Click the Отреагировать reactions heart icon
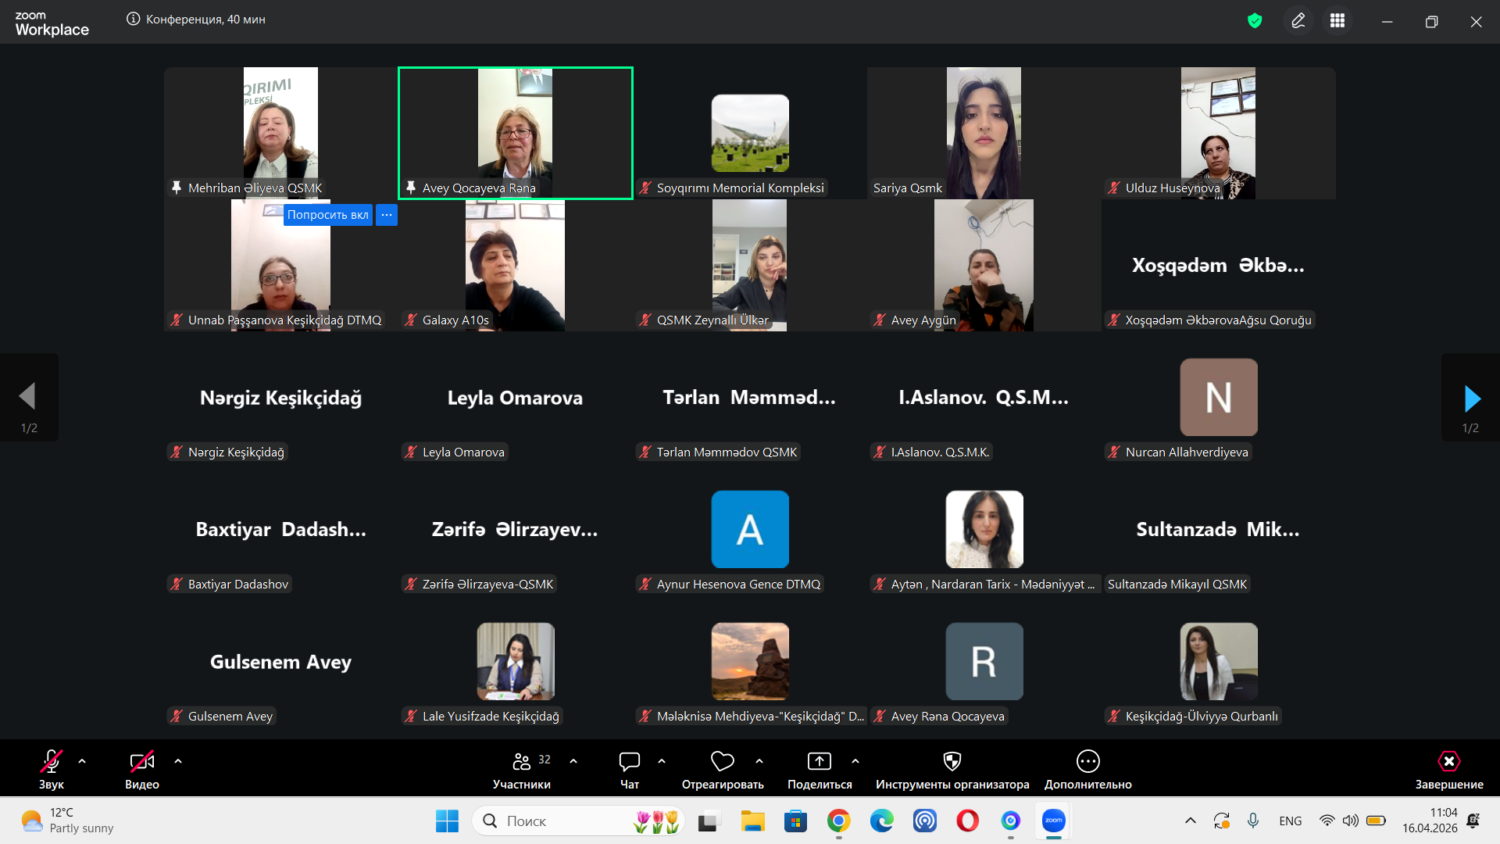This screenshot has height=844, width=1500. (722, 769)
